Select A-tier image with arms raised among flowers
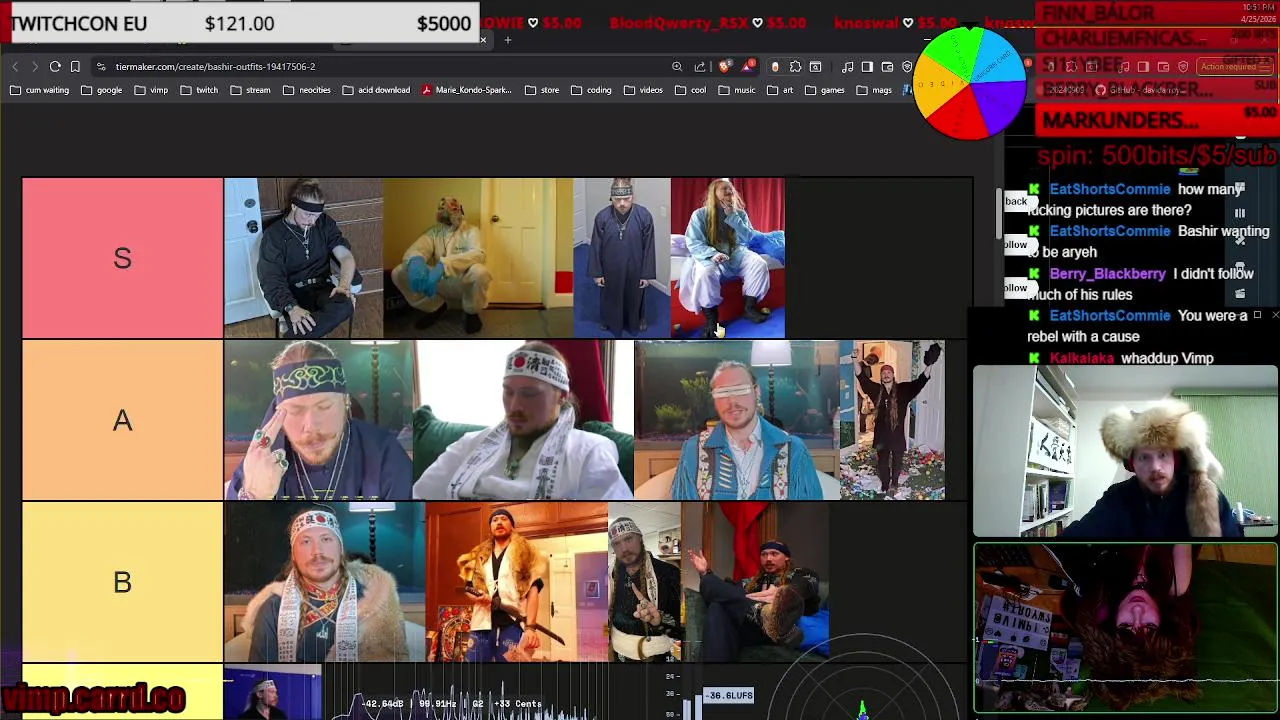The height and width of the screenshot is (720, 1280). 892,420
